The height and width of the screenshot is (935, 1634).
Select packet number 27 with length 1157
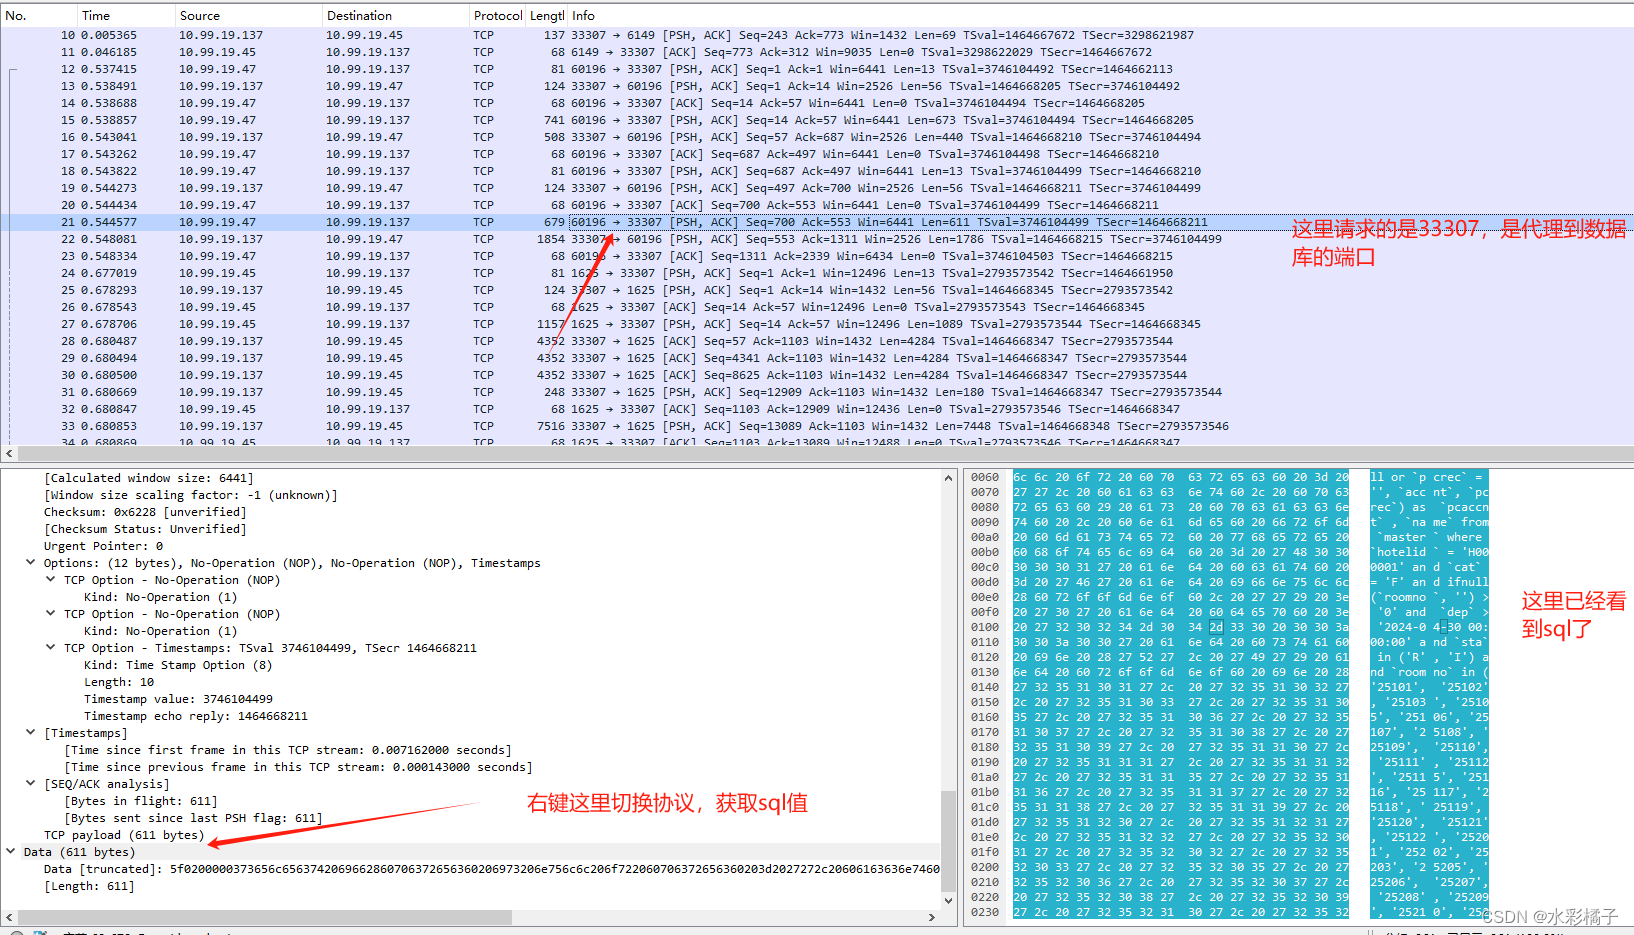pyautogui.click(x=817, y=324)
